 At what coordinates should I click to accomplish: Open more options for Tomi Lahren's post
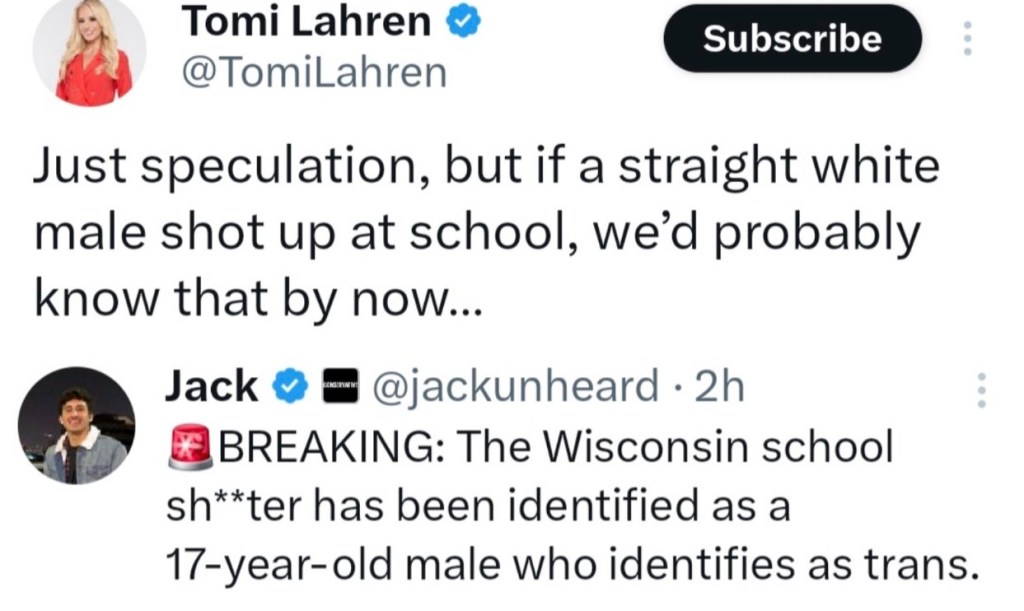[966, 39]
